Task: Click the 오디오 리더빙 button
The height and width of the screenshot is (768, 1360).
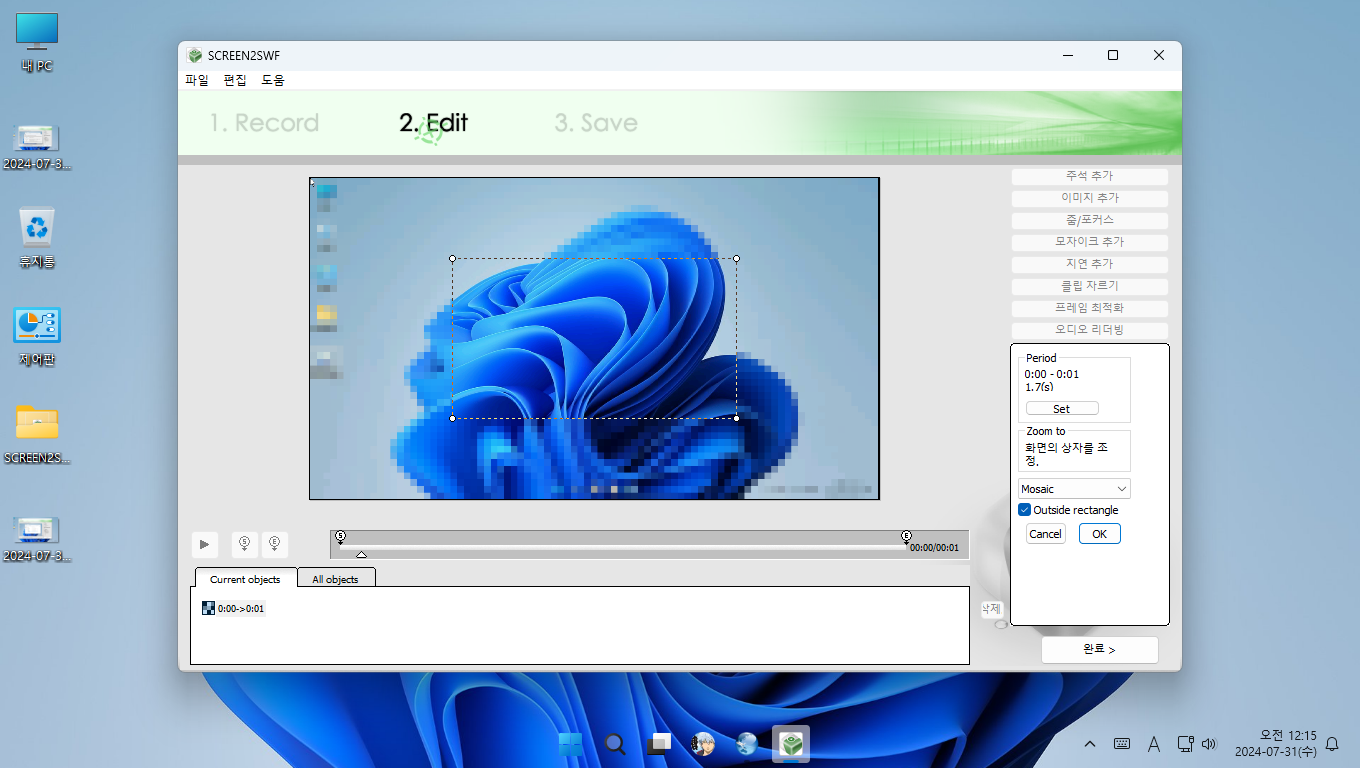Action: (1090, 330)
